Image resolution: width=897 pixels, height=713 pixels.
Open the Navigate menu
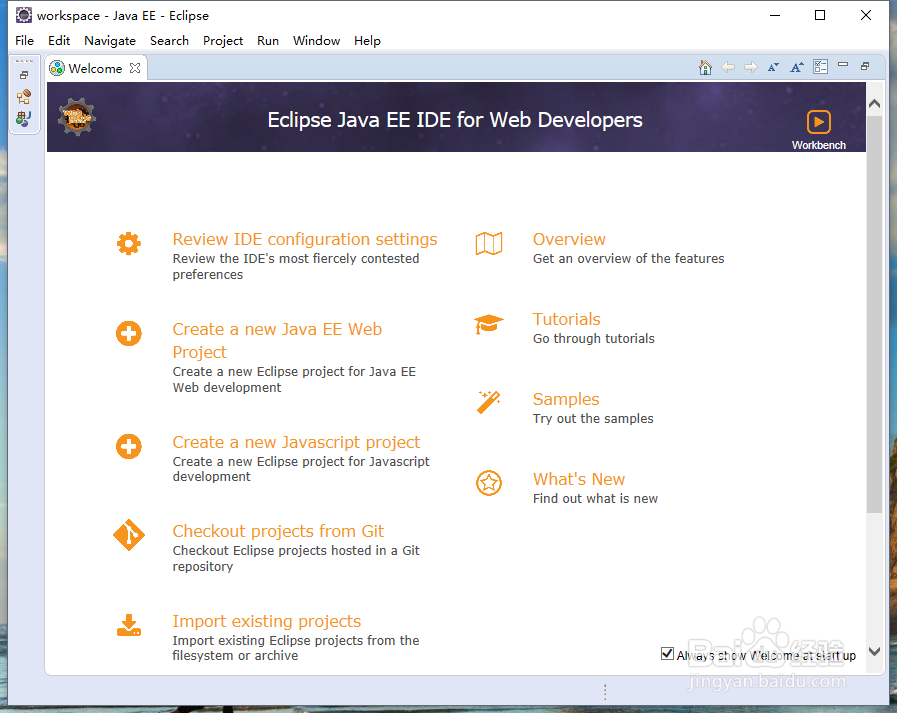(110, 41)
